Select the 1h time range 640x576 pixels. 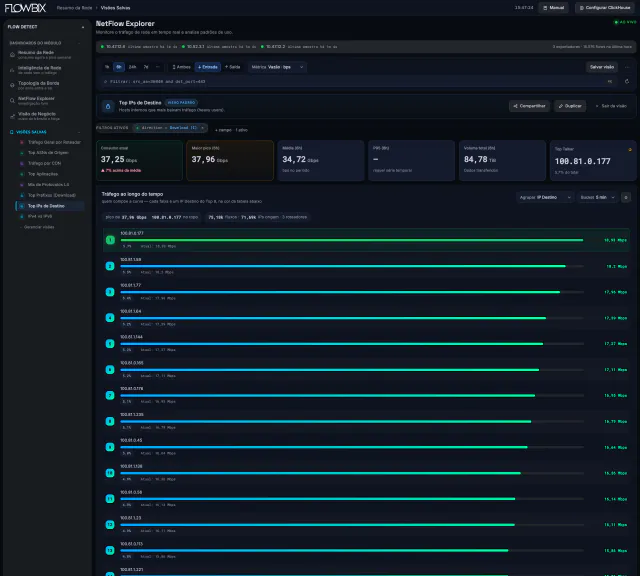pyautogui.click(x=107, y=67)
